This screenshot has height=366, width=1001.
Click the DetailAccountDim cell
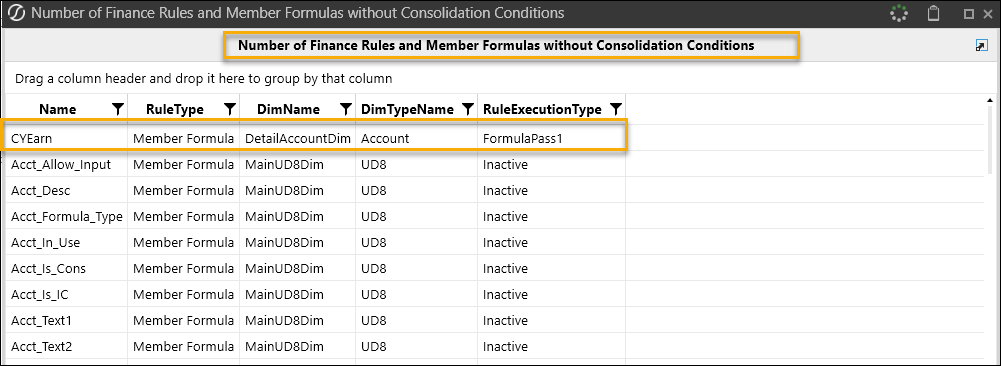[298, 138]
